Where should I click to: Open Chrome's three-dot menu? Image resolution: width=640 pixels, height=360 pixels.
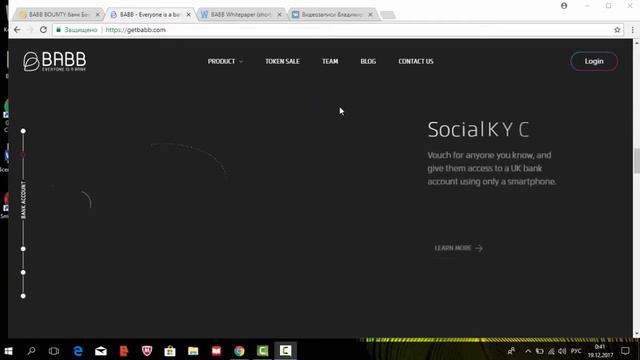click(633, 30)
